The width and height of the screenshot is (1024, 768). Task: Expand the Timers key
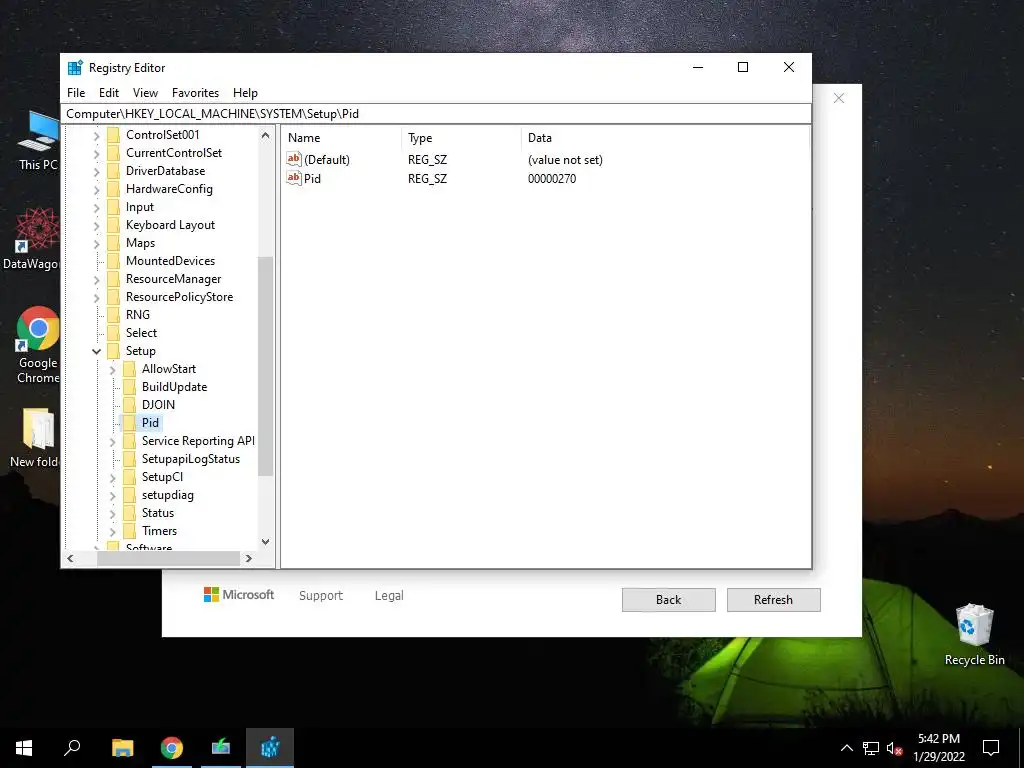[112, 532]
